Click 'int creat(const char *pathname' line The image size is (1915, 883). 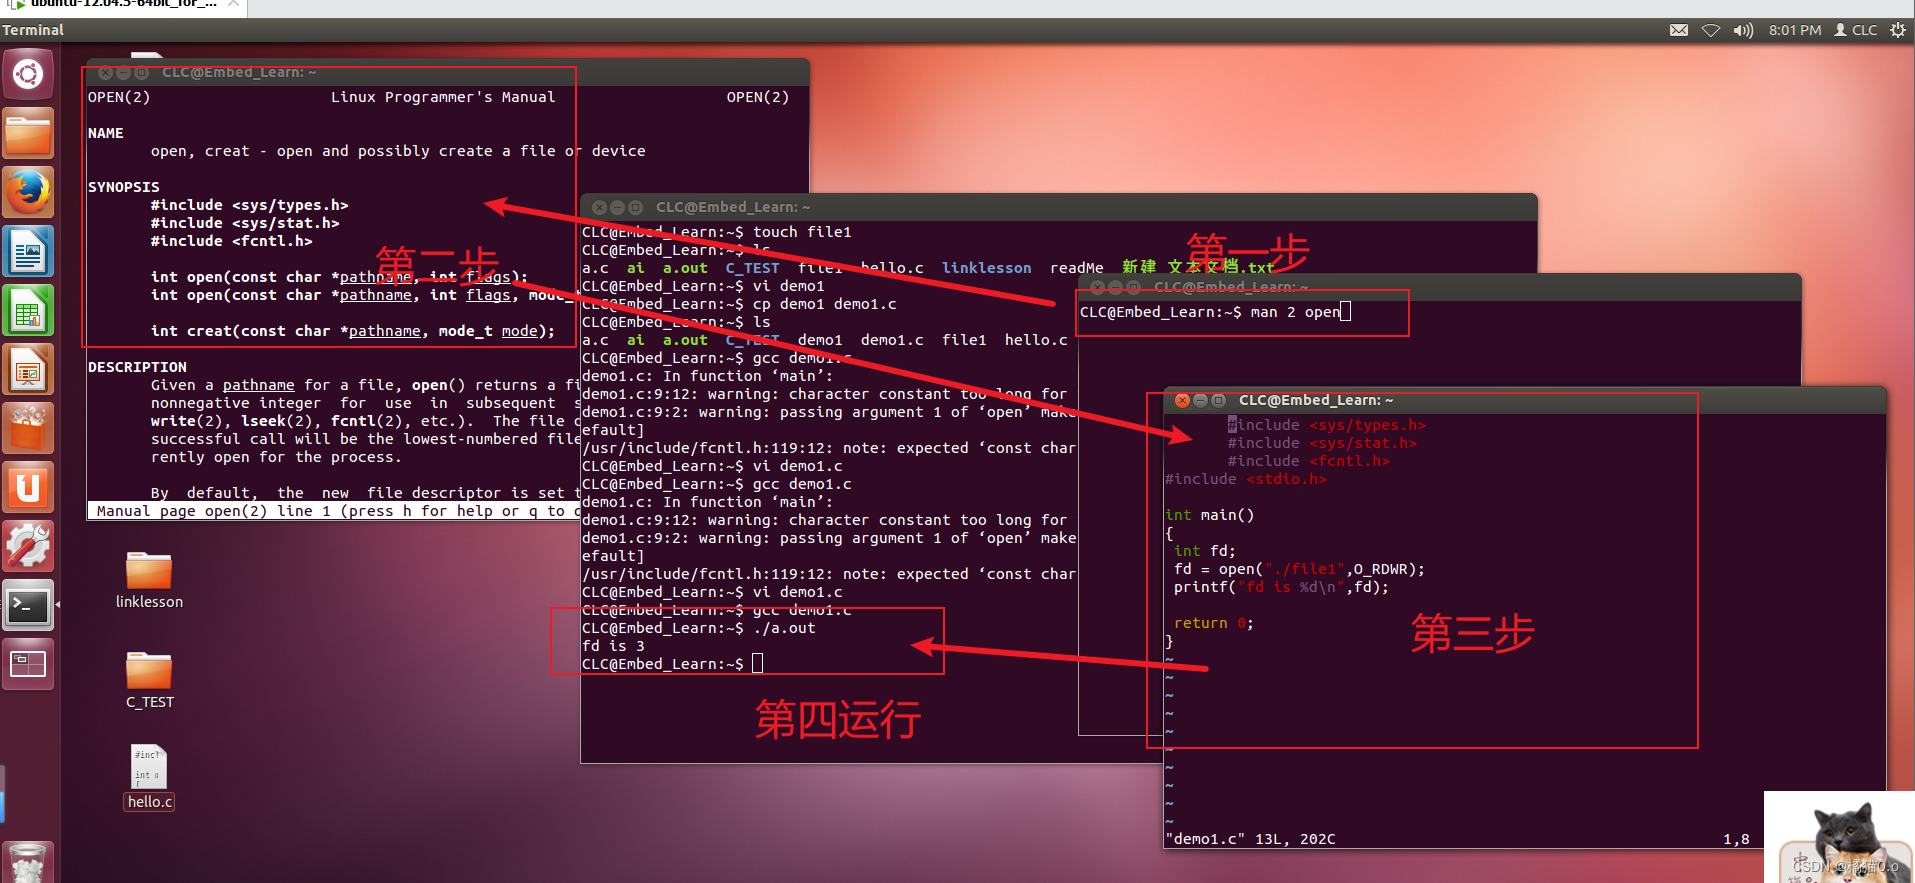(353, 331)
